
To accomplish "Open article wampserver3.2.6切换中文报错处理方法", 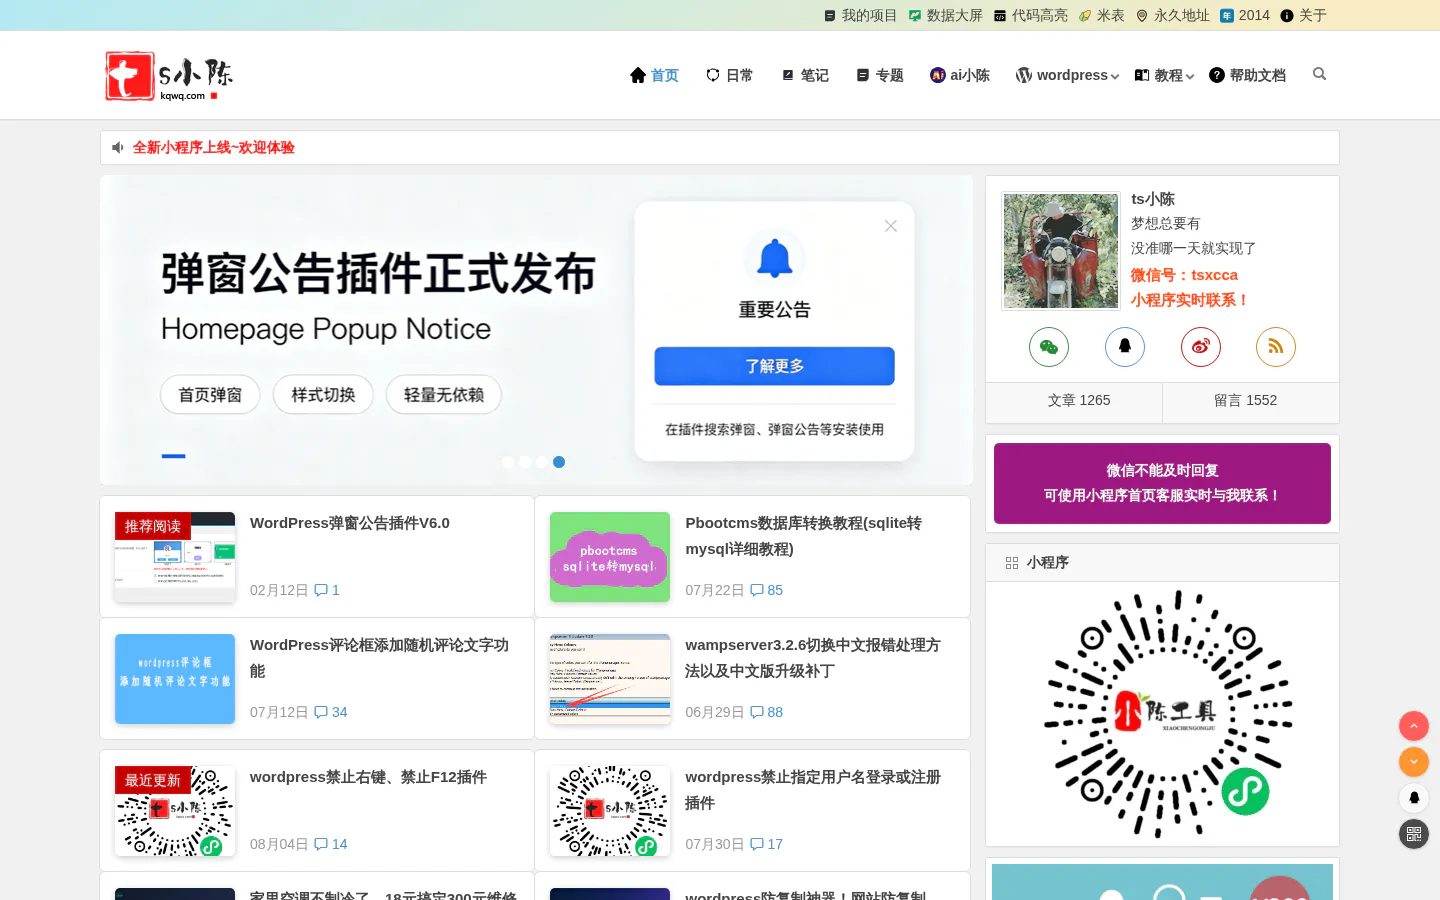I will click(813, 658).
